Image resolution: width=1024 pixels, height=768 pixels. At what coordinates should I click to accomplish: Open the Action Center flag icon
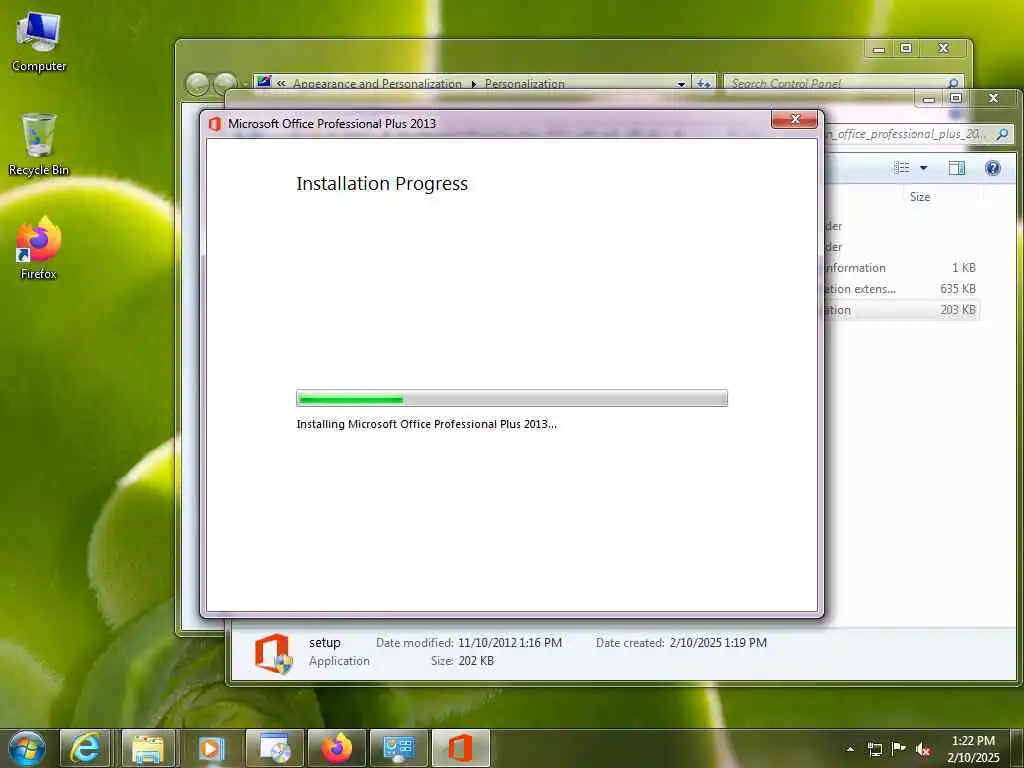tap(899, 748)
